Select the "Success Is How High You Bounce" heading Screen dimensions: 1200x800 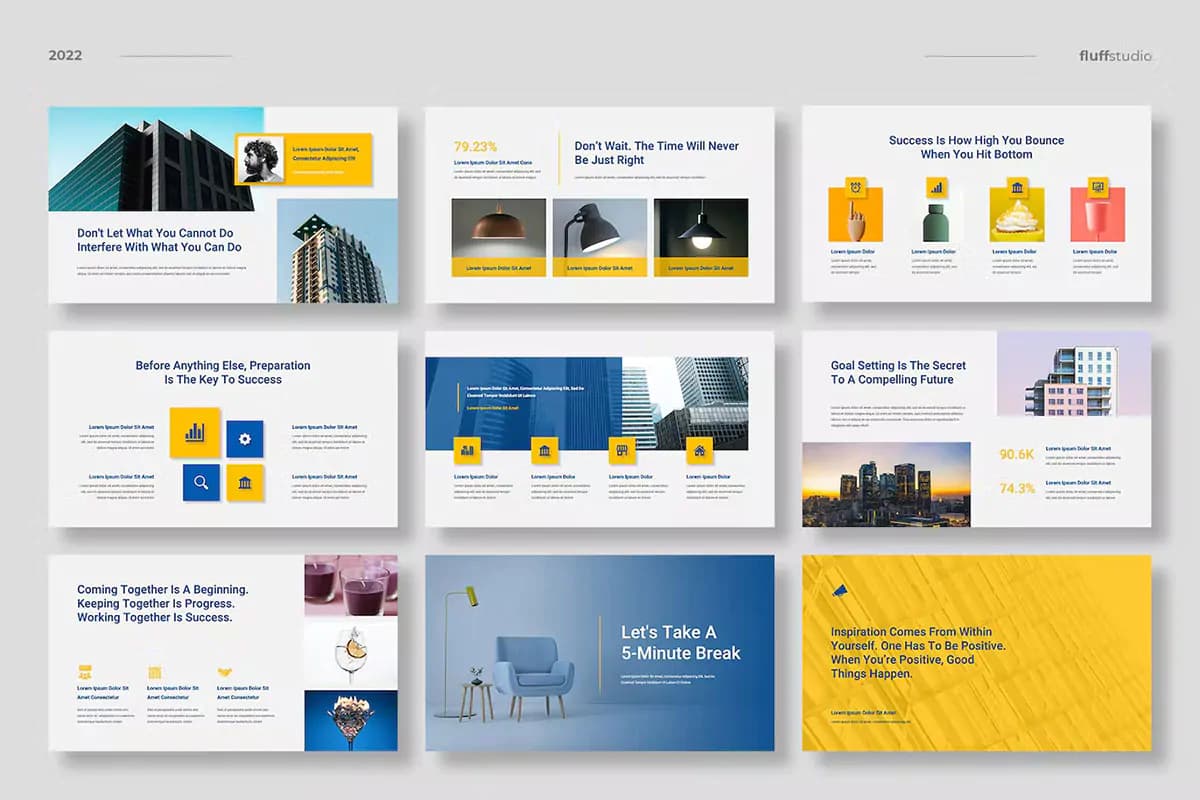click(977, 140)
